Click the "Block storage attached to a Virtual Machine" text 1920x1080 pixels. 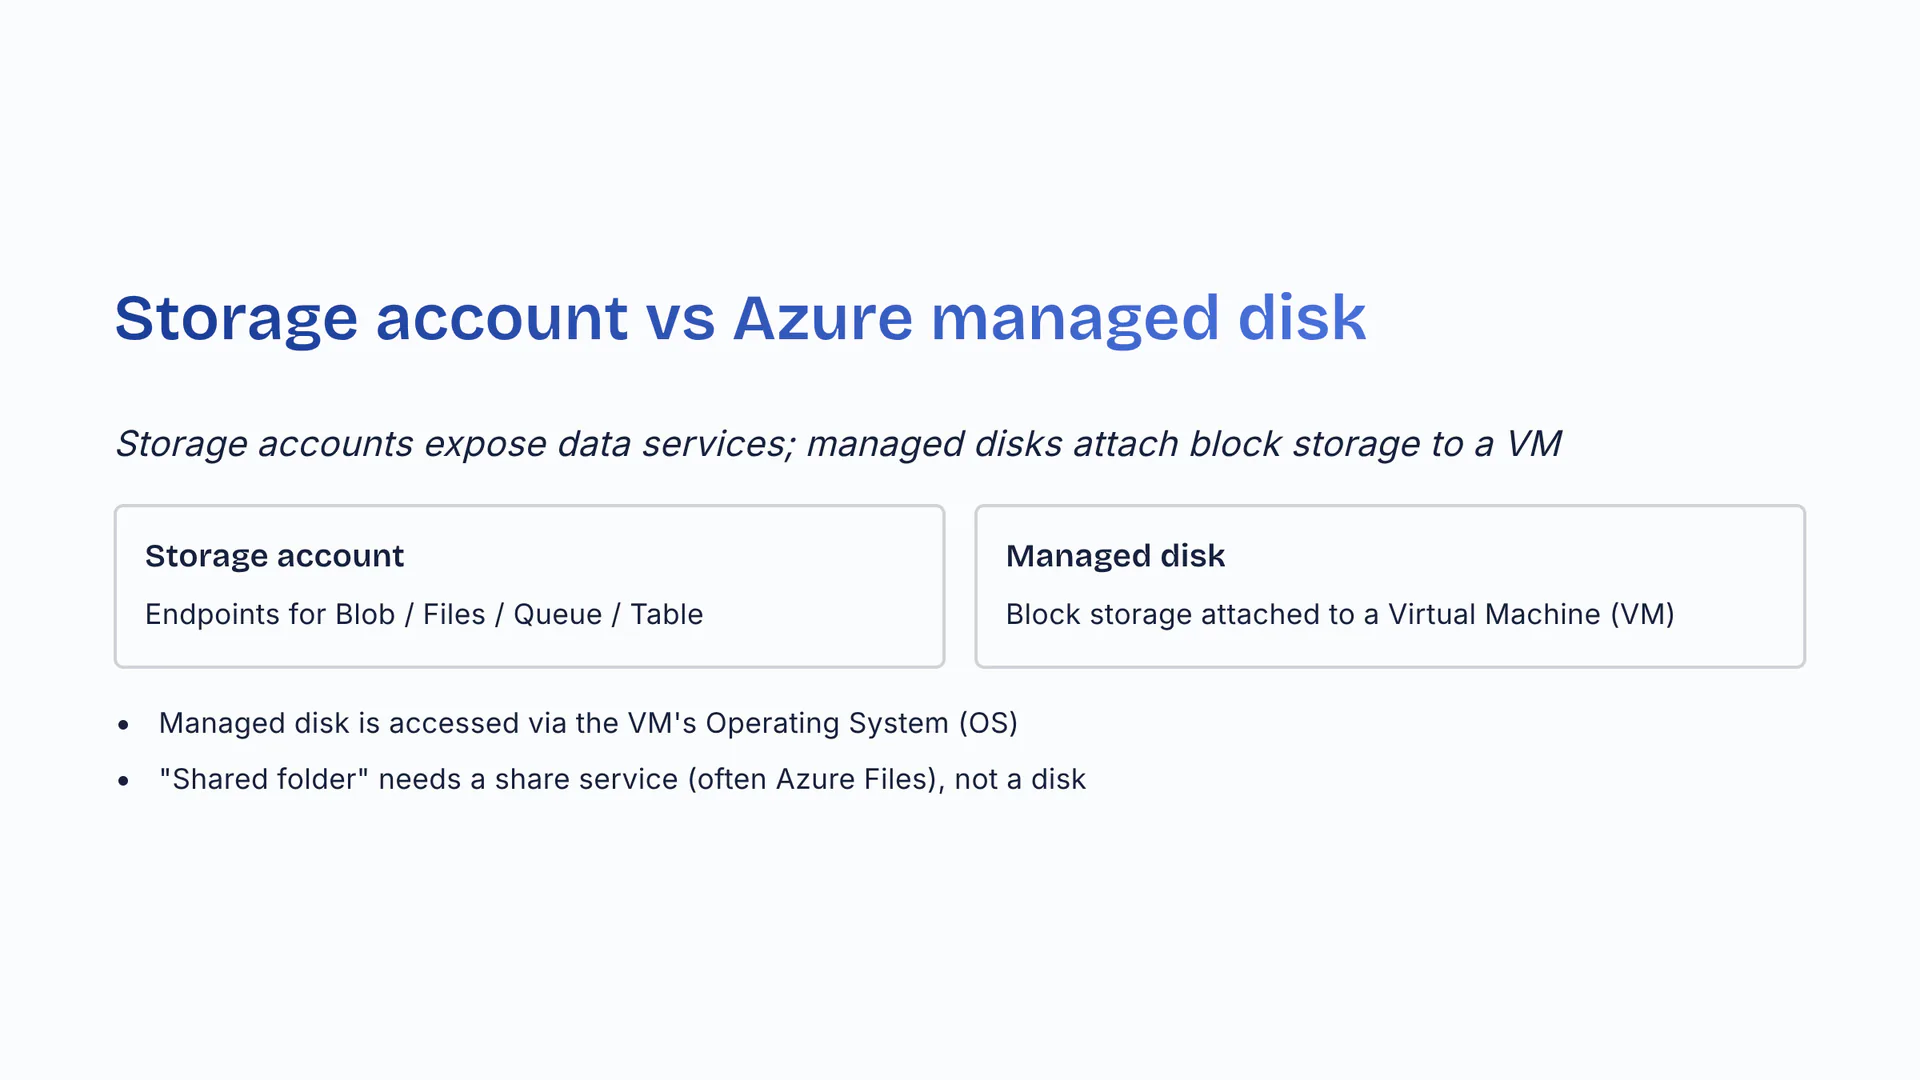tap(1340, 614)
